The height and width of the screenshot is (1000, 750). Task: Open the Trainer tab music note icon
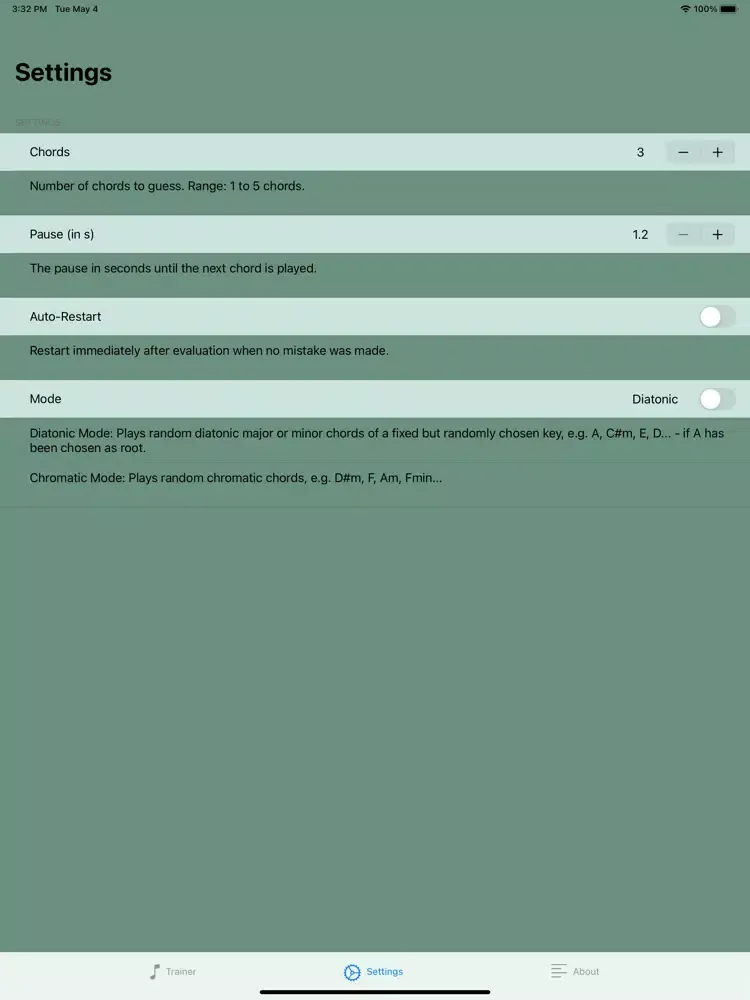click(154, 971)
